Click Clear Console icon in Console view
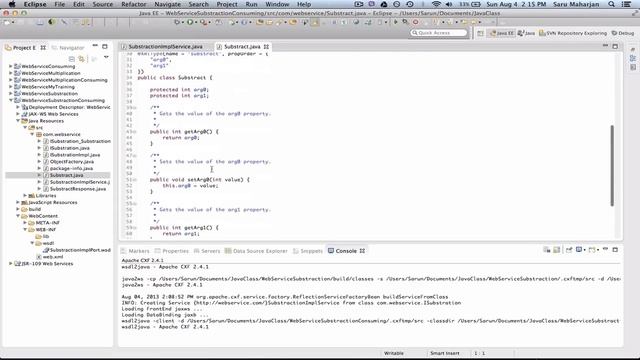 (x=547, y=249)
